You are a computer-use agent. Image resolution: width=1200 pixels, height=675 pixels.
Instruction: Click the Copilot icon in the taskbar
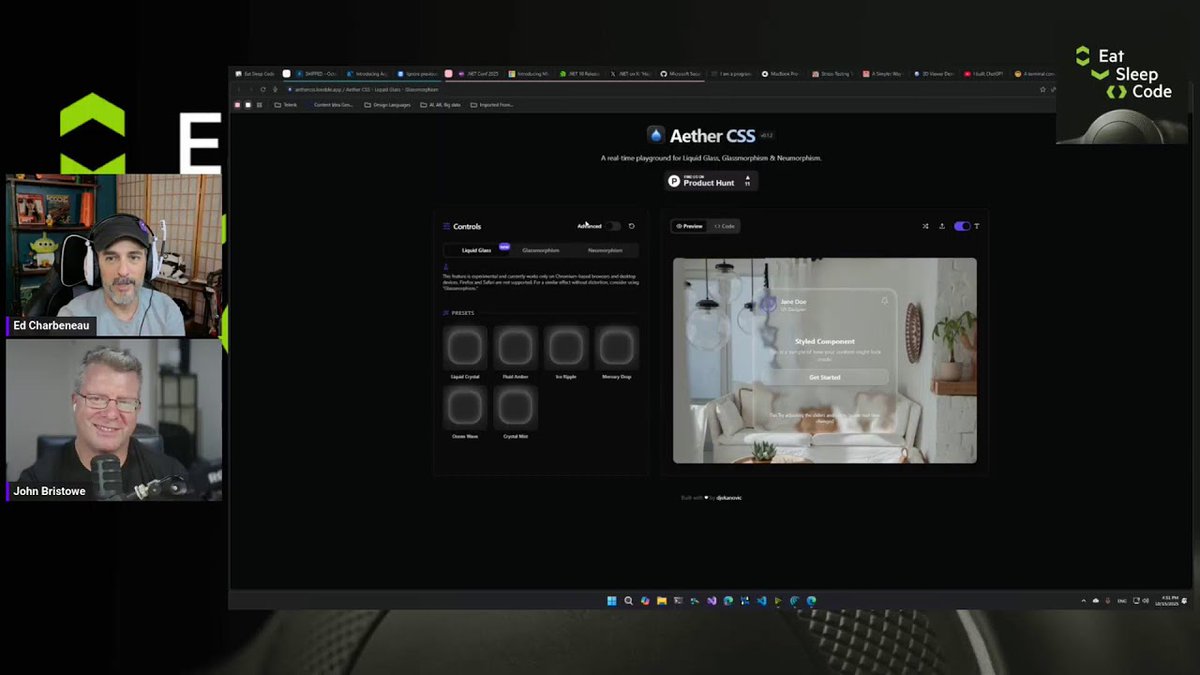click(645, 601)
